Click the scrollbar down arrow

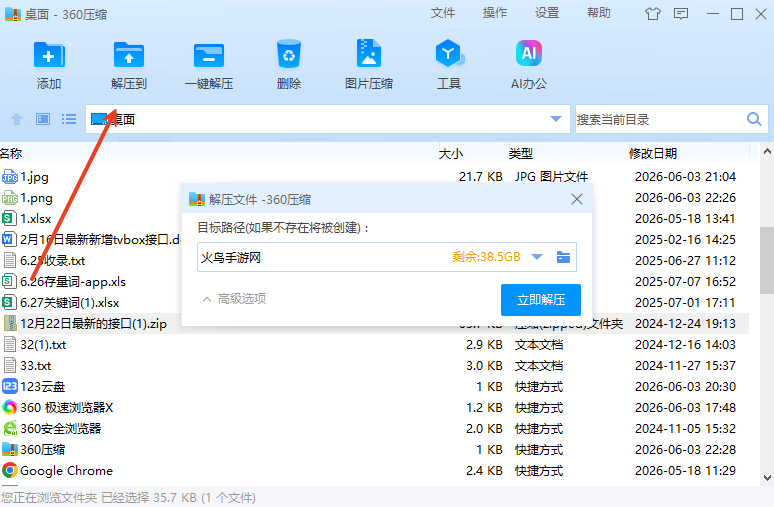(x=767, y=478)
